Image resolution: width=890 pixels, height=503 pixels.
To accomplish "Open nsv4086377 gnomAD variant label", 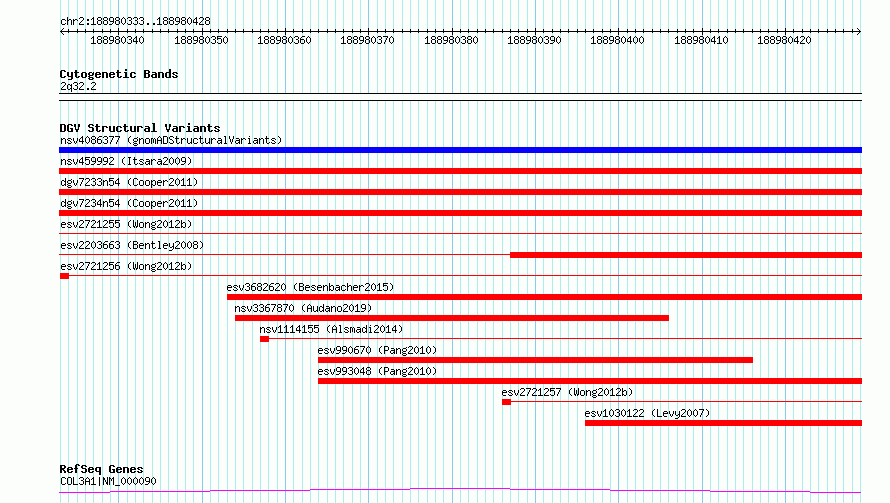I will pos(171,140).
